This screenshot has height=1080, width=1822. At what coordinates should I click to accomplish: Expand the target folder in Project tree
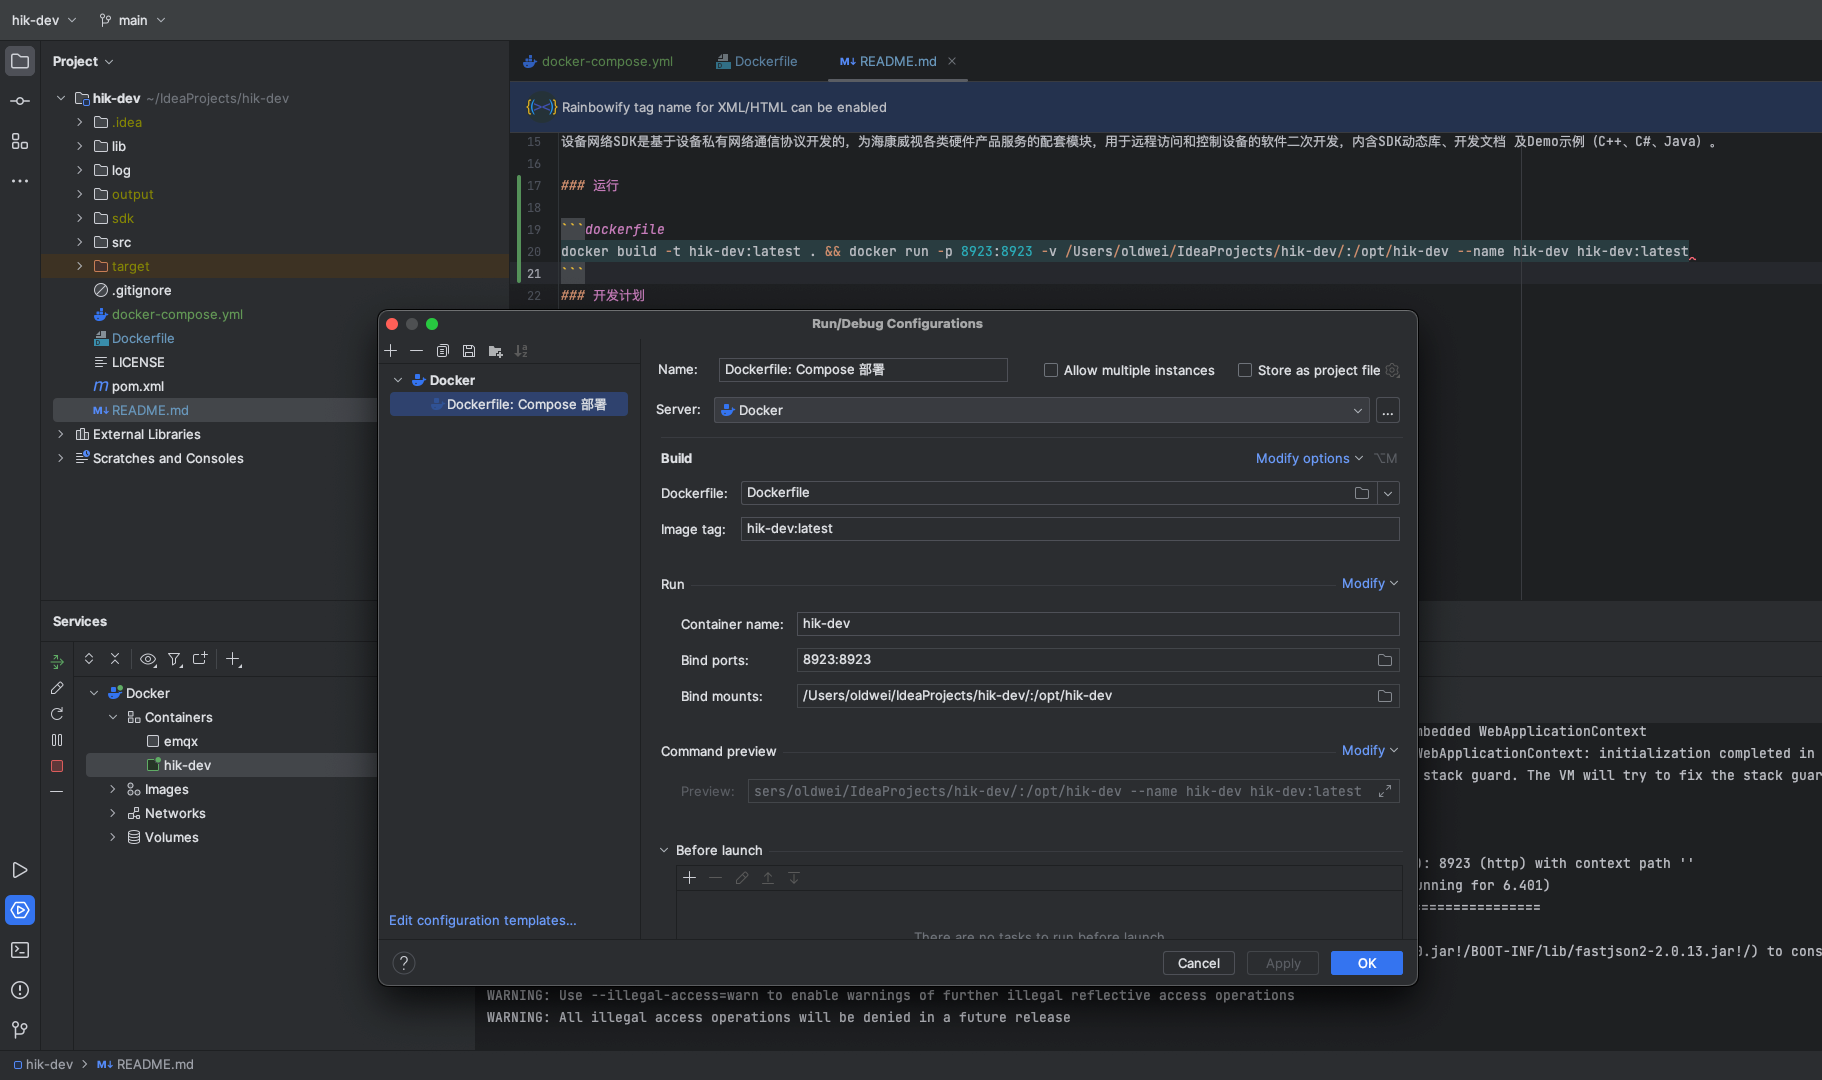[80, 266]
